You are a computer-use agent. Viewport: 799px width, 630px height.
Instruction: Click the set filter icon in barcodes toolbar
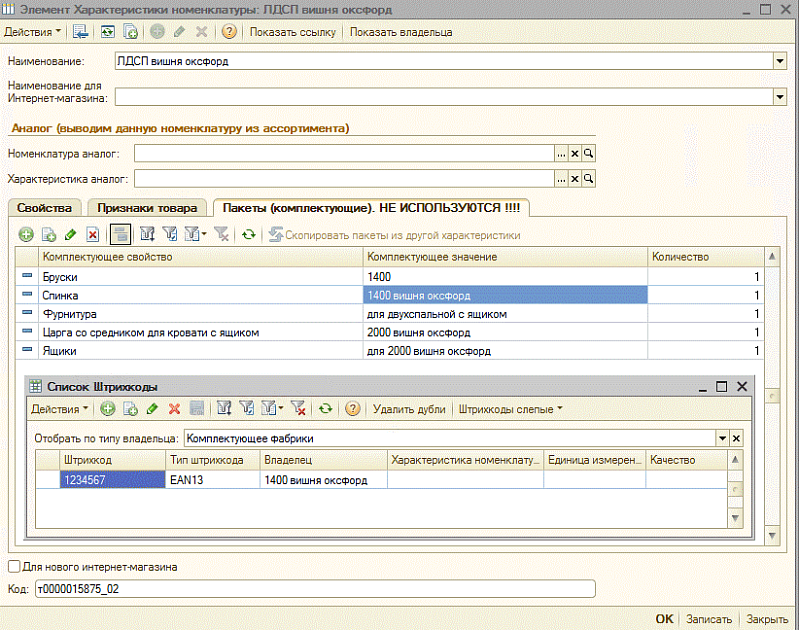tap(224, 408)
